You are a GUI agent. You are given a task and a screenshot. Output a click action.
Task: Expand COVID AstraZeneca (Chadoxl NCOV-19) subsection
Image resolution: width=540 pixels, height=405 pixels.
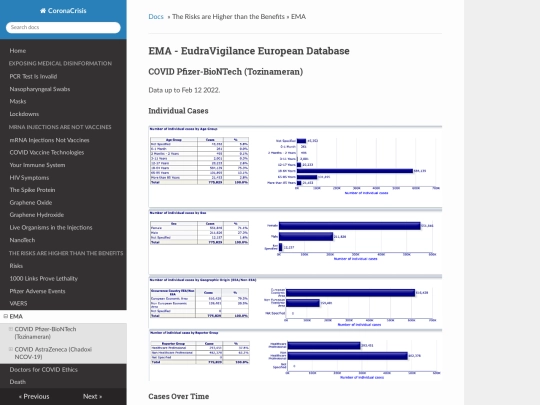tap(11, 349)
